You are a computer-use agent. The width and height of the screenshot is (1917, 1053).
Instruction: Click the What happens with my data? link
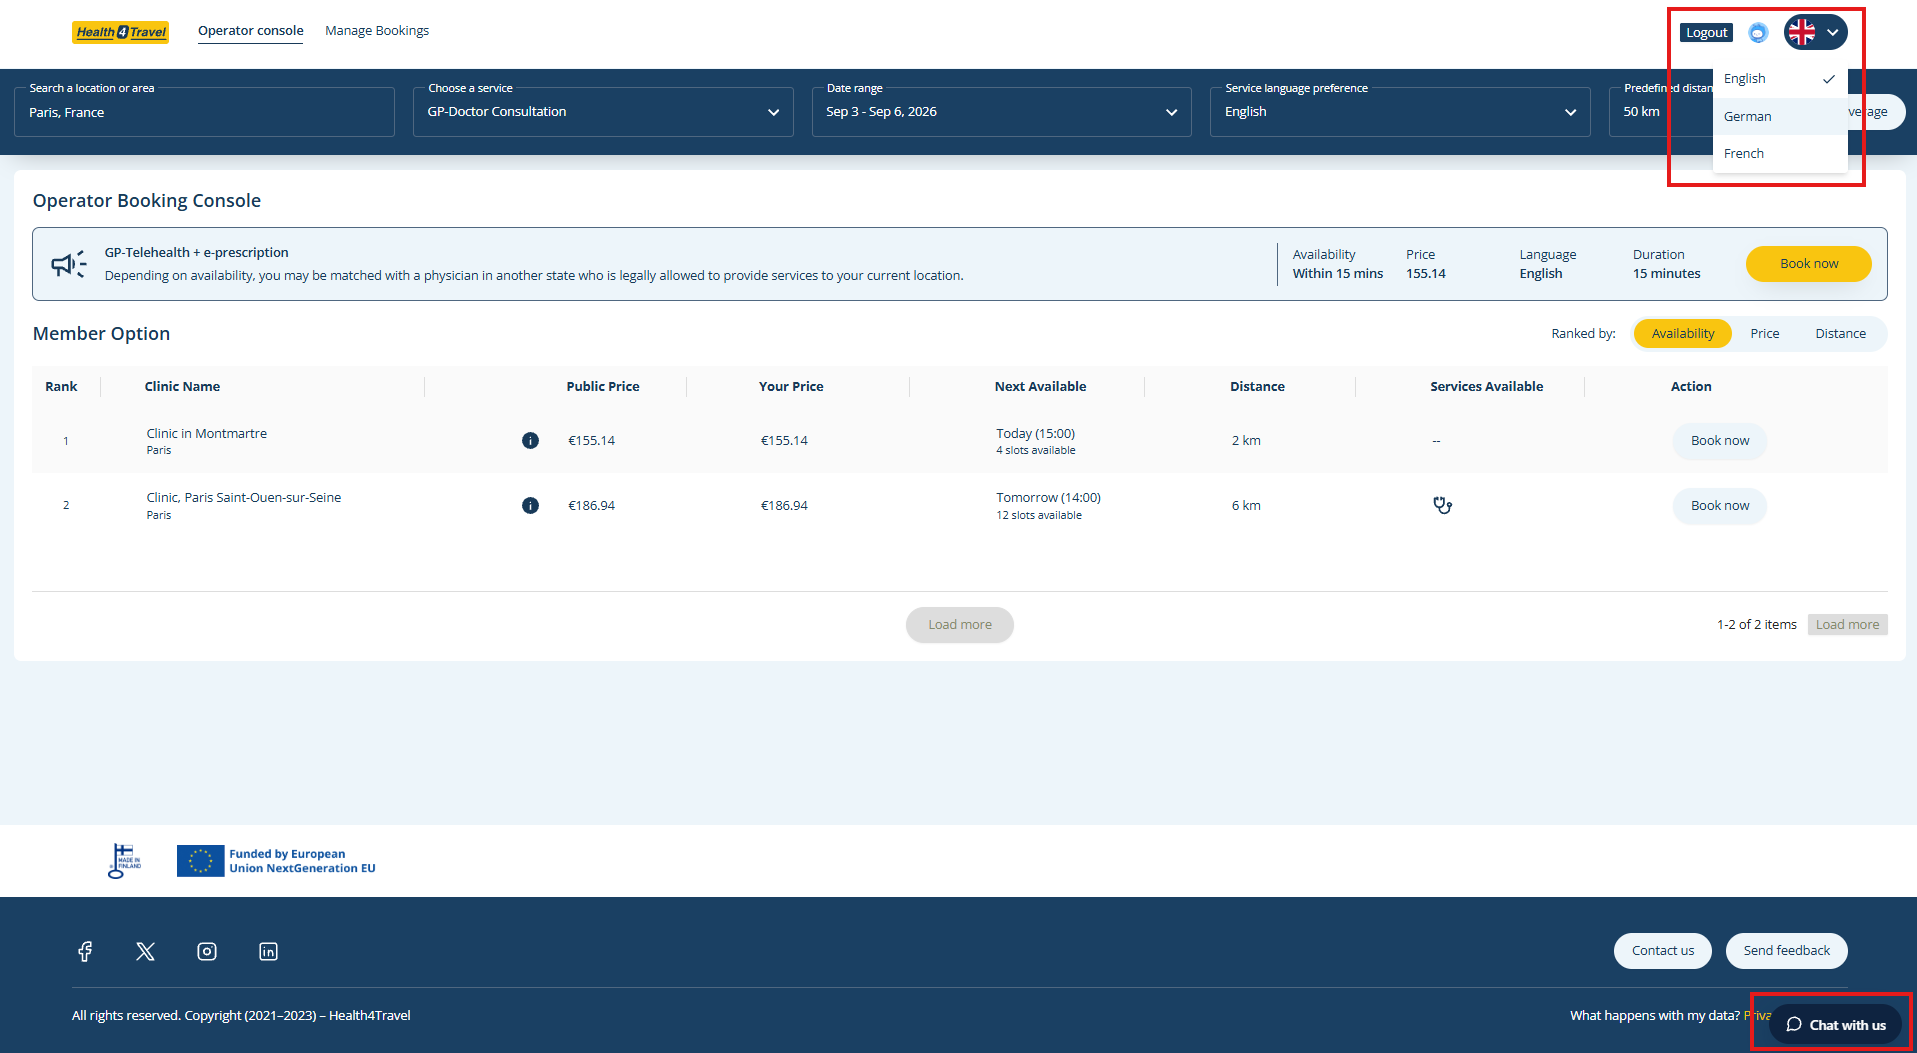(1654, 1015)
